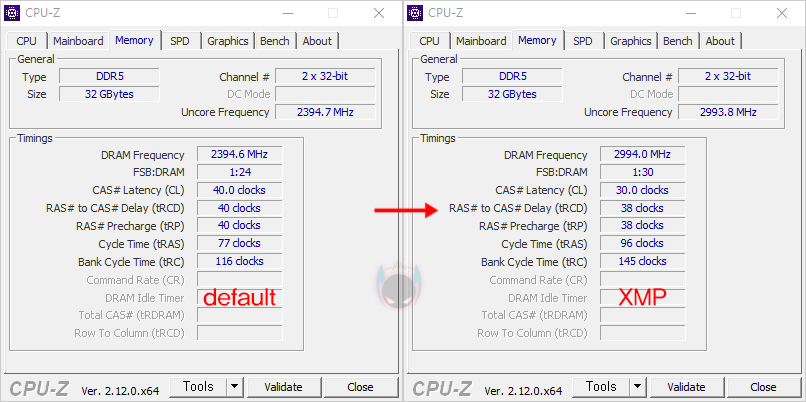Select the Memory tab in left window
Viewport: 806px width, 402px height.
click(134, 40)
